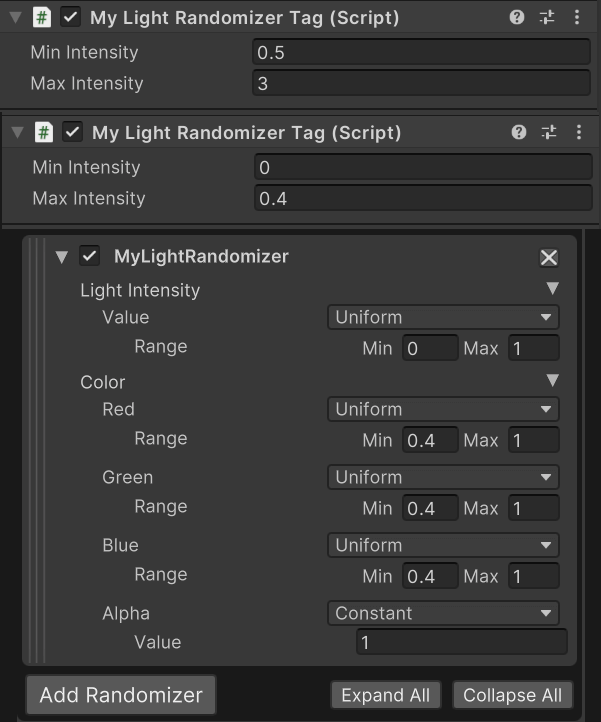Collapse the Color section arrow
The image size is (601, 722).
(x=553, y=380)
